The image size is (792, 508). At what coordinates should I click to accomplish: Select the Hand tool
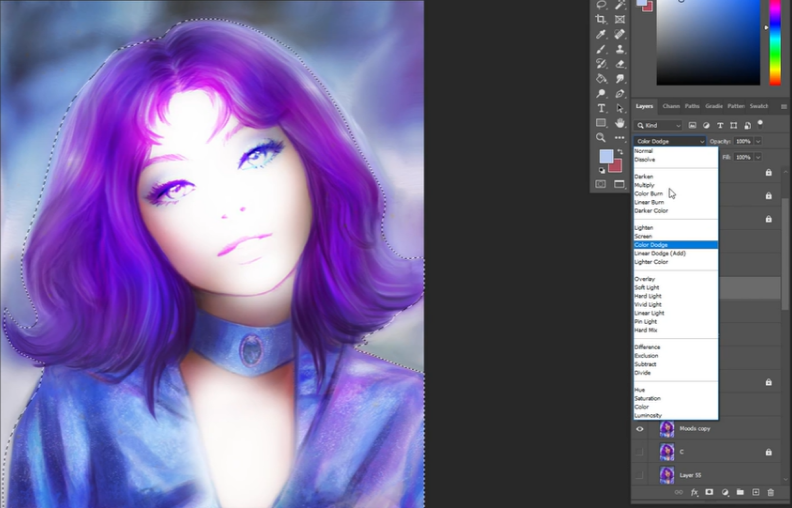coord(620,123)
